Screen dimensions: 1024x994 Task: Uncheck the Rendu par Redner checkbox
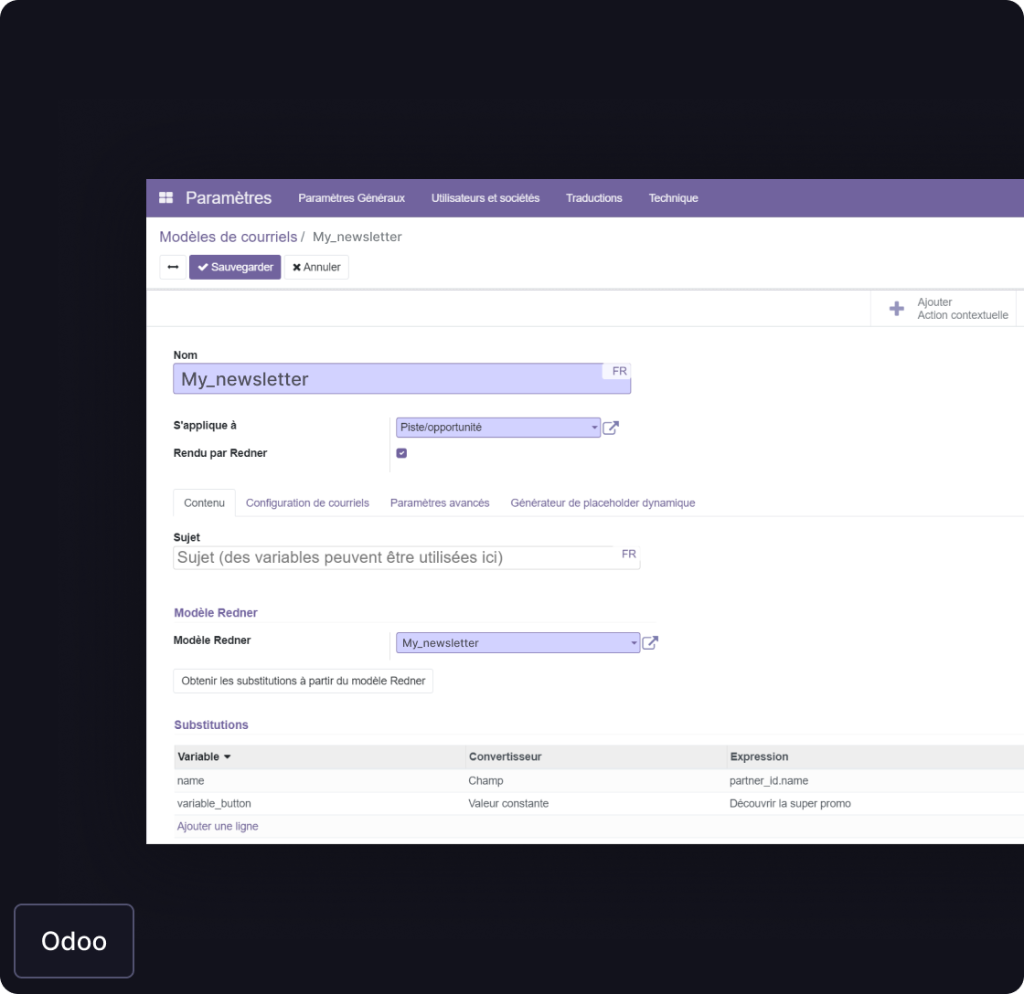point(402,453)
